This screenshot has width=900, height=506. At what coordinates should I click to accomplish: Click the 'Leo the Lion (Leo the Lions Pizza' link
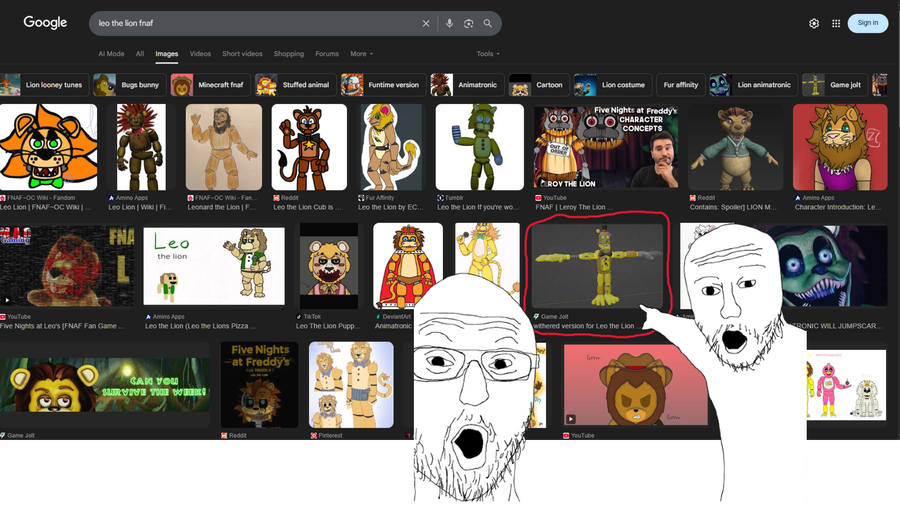(x=200, y=326)
